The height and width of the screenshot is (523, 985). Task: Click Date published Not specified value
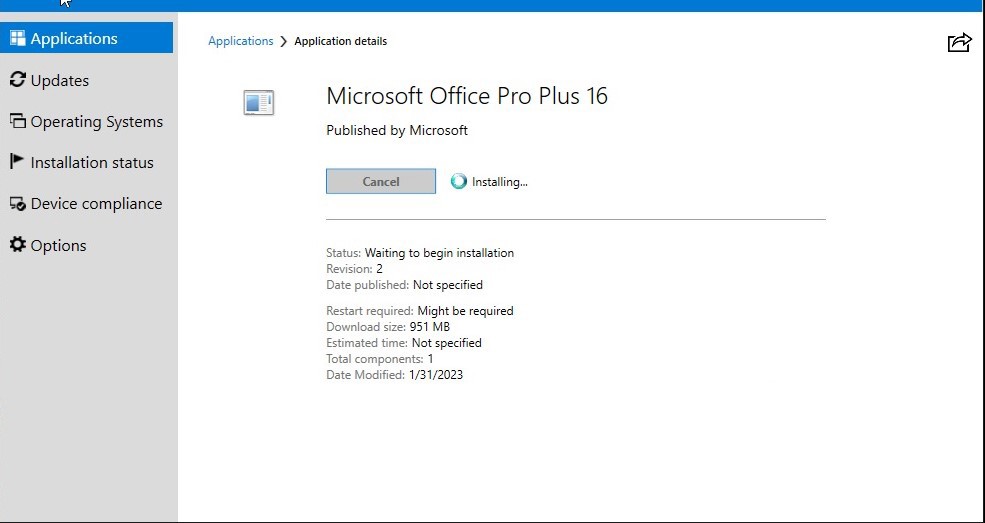[448, 285]
